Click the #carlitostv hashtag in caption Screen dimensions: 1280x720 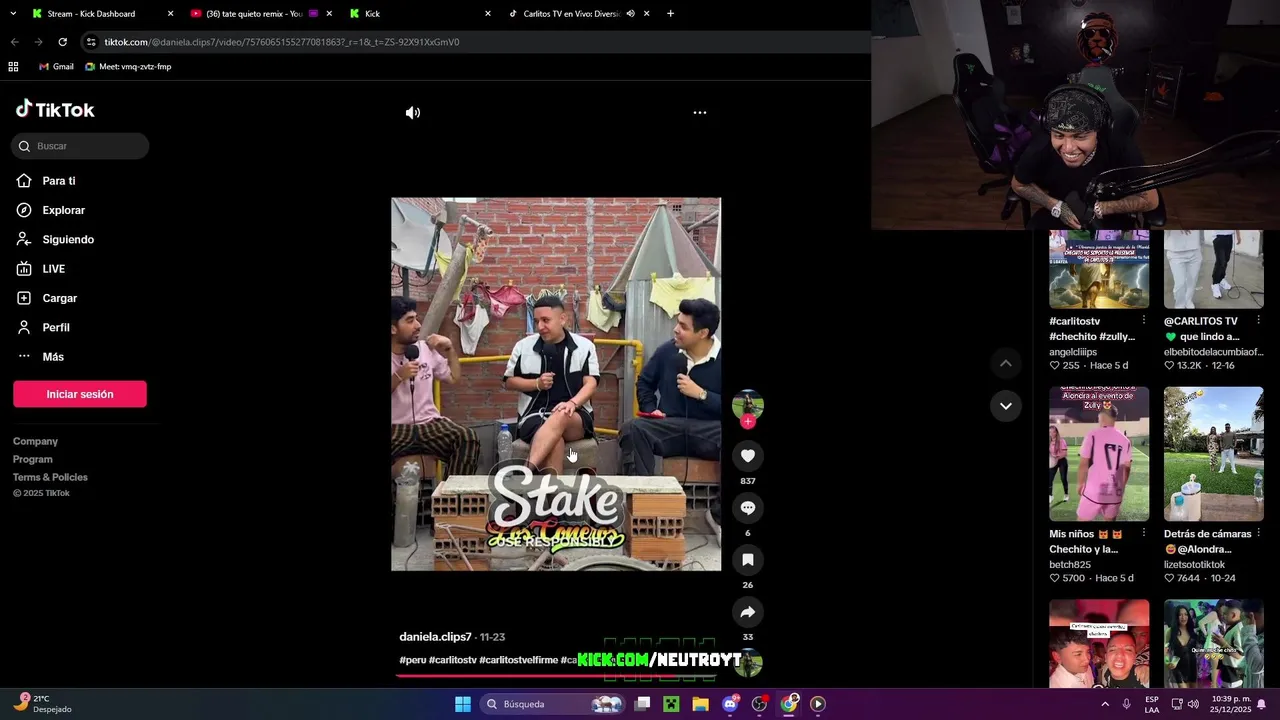(453, 660)
